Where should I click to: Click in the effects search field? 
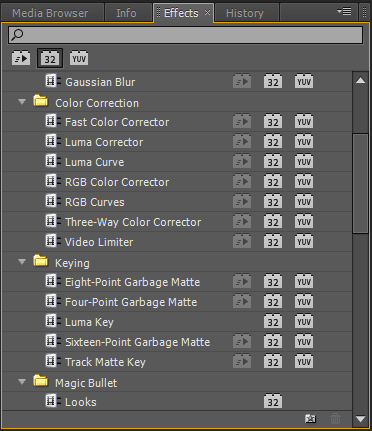185,35
